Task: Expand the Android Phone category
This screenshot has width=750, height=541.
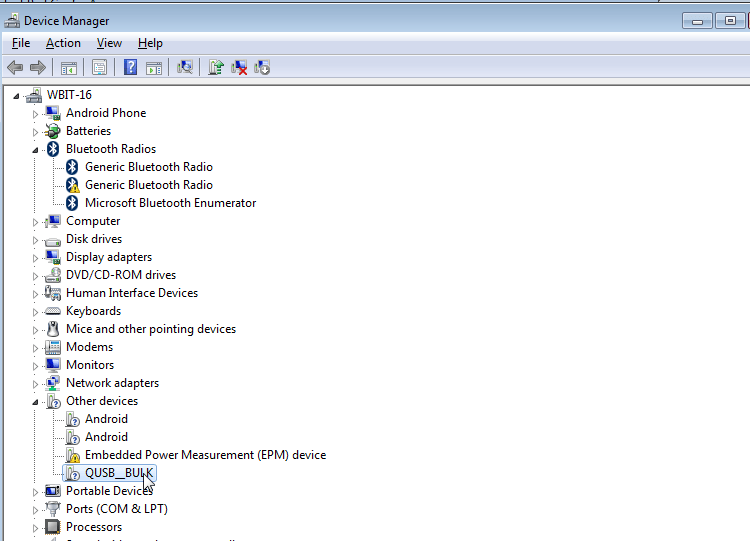Action: 35,114
